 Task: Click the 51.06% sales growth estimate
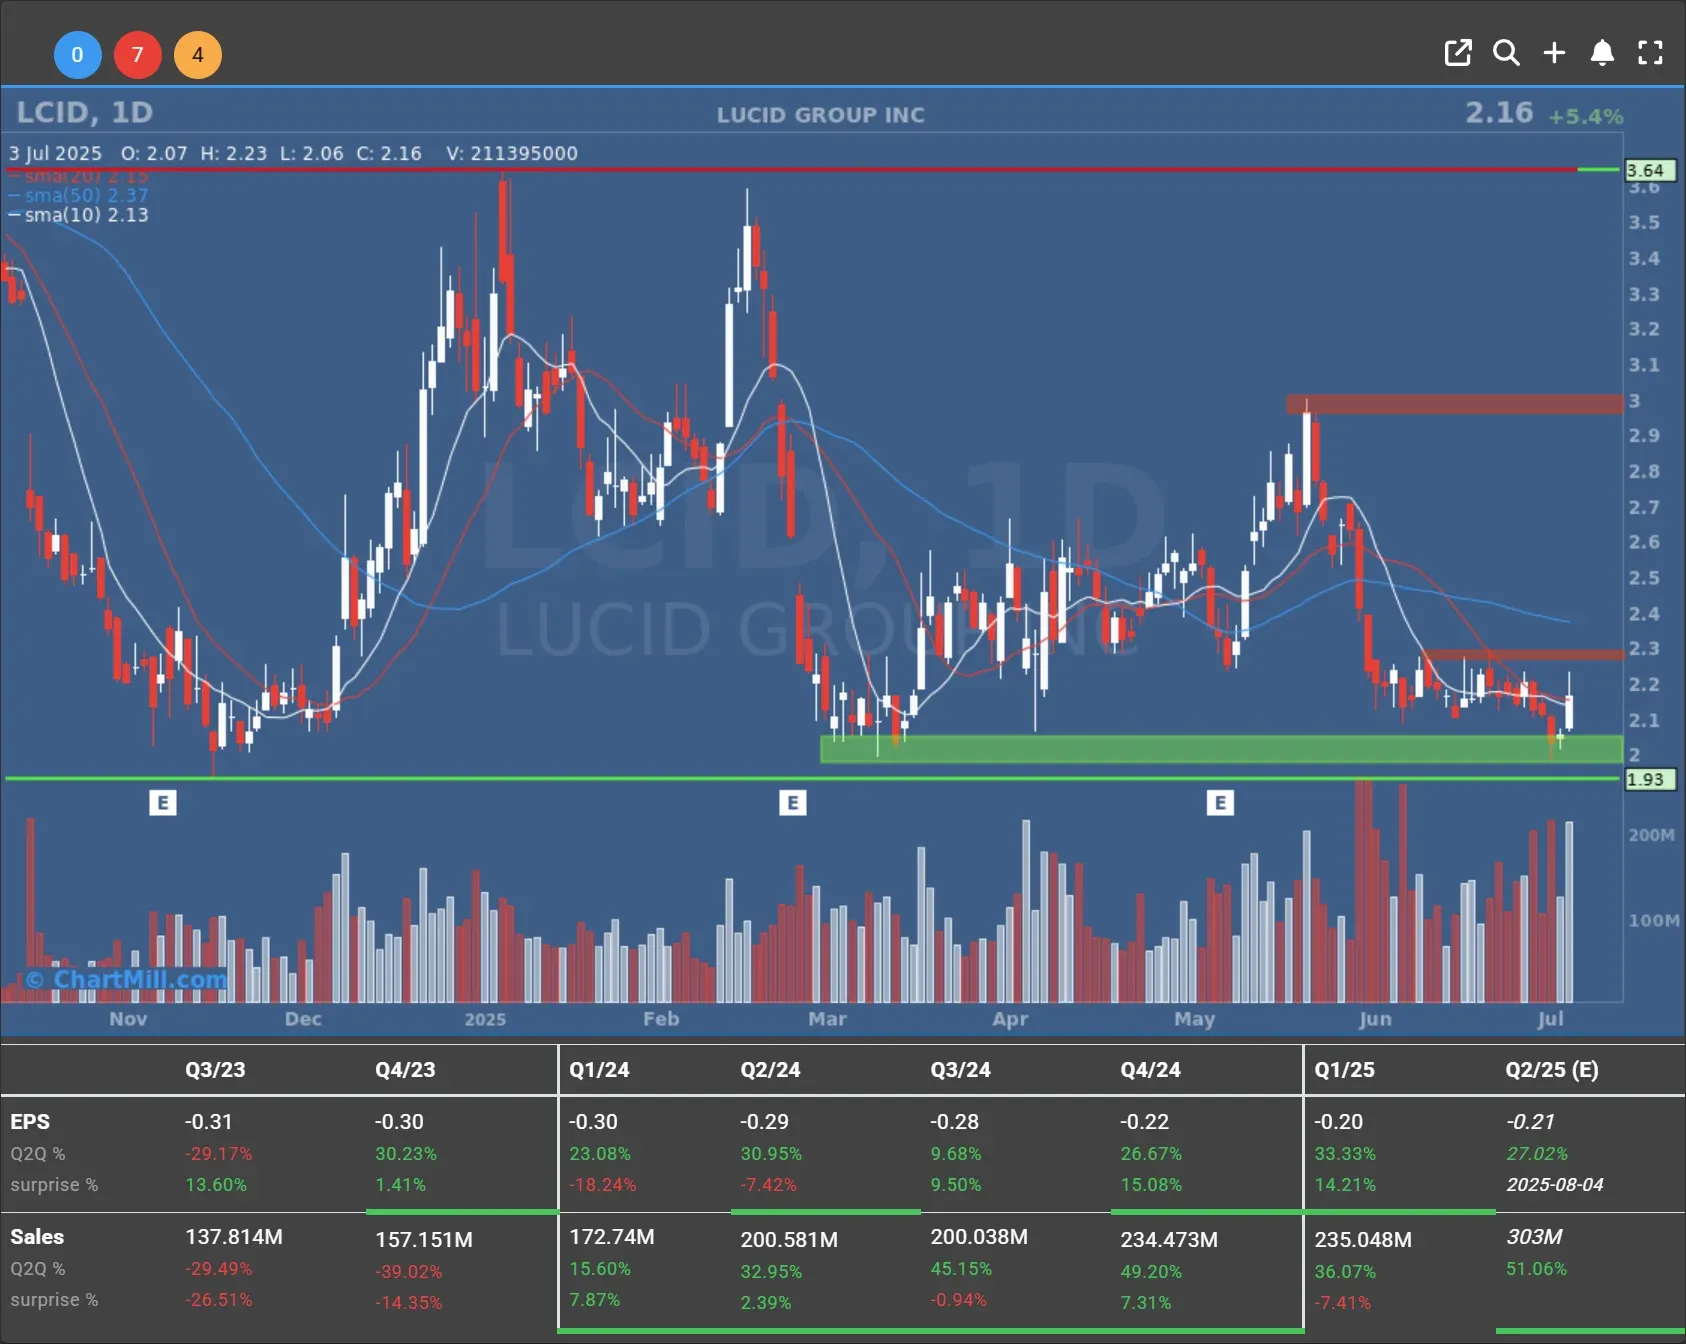pyautogui.click(x=1537, y=1269)
